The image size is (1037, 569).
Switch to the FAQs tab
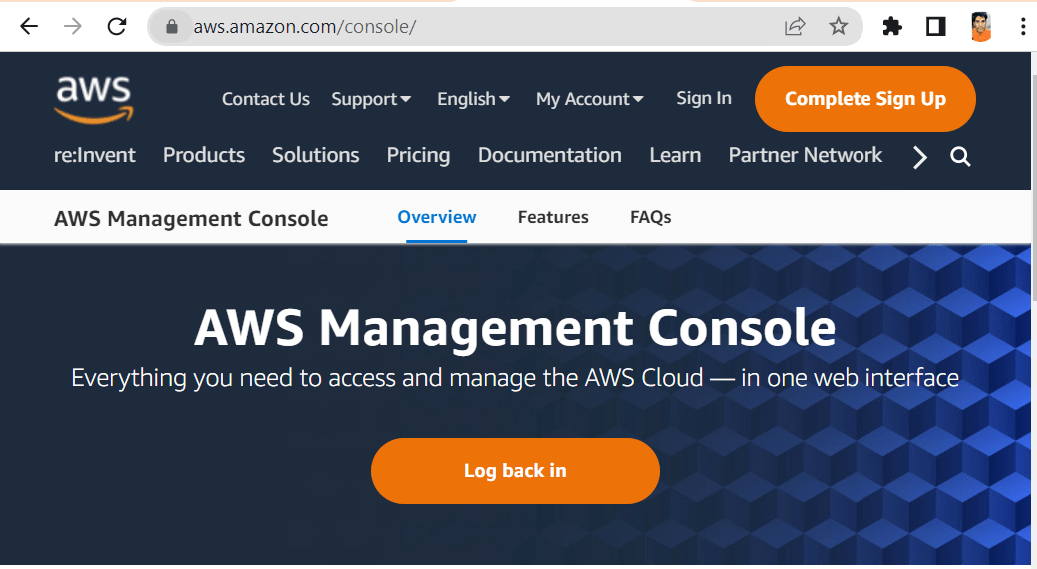tap(650, 217)
